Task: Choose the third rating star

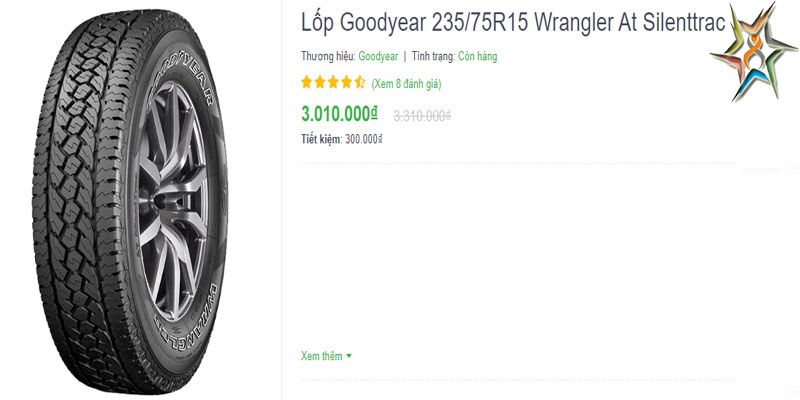Action: [333, 82]
